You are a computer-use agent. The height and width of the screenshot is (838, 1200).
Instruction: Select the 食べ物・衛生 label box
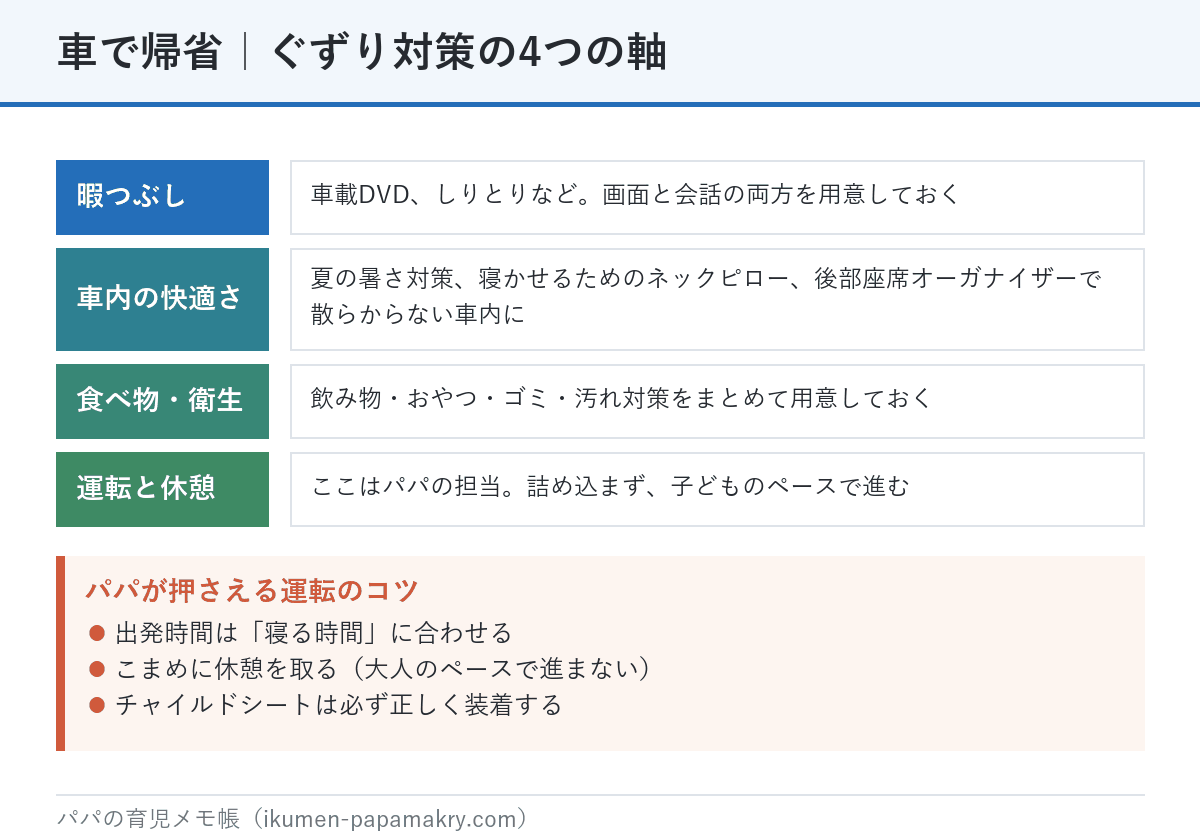pyautogui.click(x=162, y=401)
